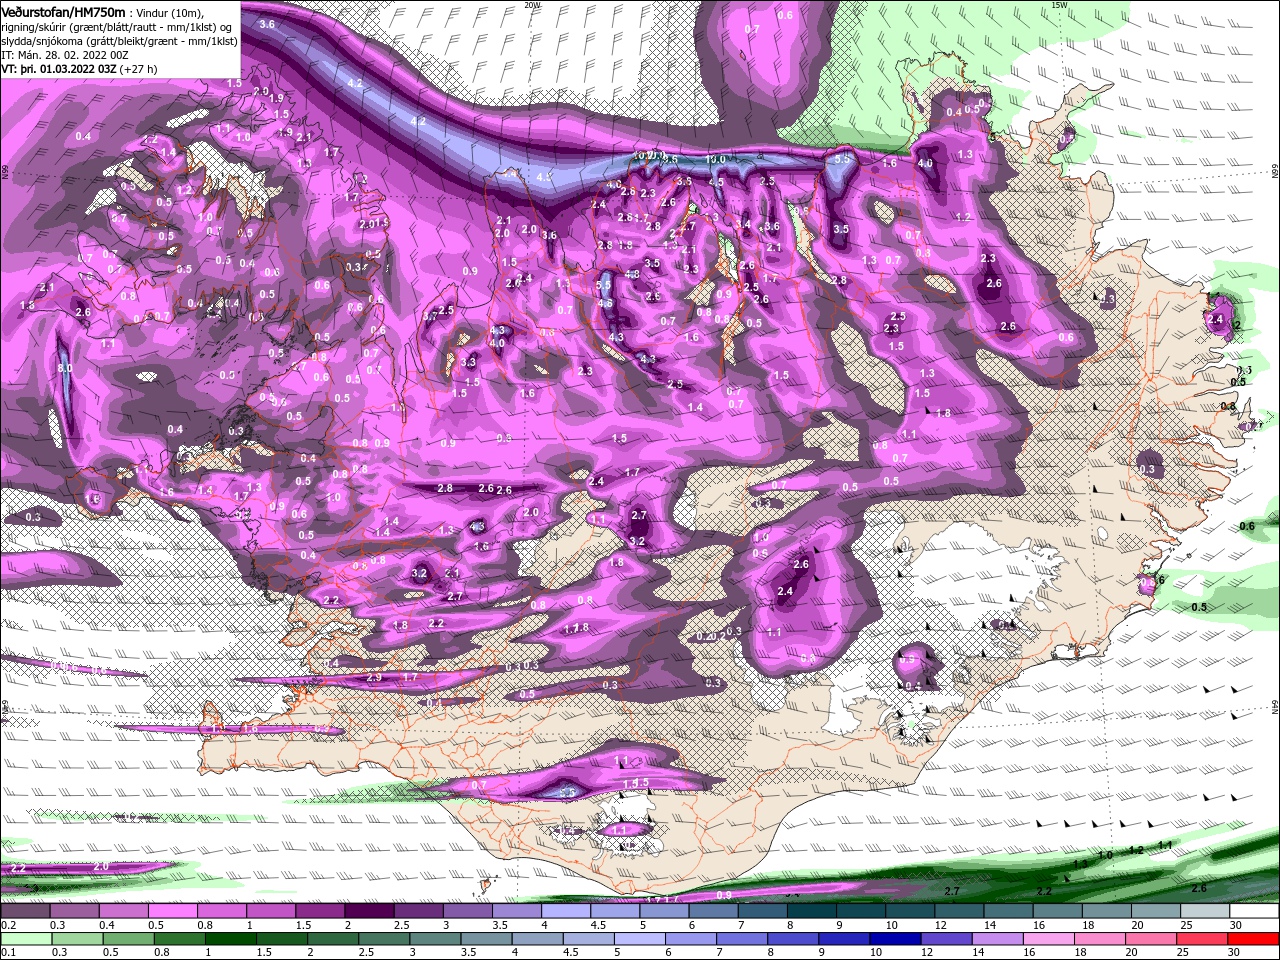This screenshot has height=960, width=1280.
Task: Pick lower rain legend swatch between 6 and 7
Action: [690, 939]
